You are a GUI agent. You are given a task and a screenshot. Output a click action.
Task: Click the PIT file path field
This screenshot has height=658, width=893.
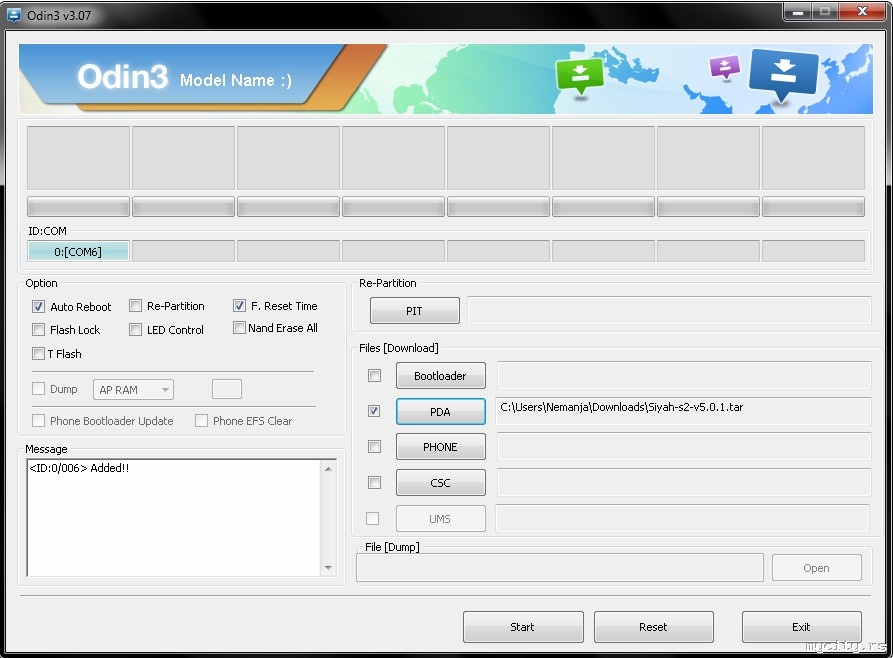tap(669, 310)
